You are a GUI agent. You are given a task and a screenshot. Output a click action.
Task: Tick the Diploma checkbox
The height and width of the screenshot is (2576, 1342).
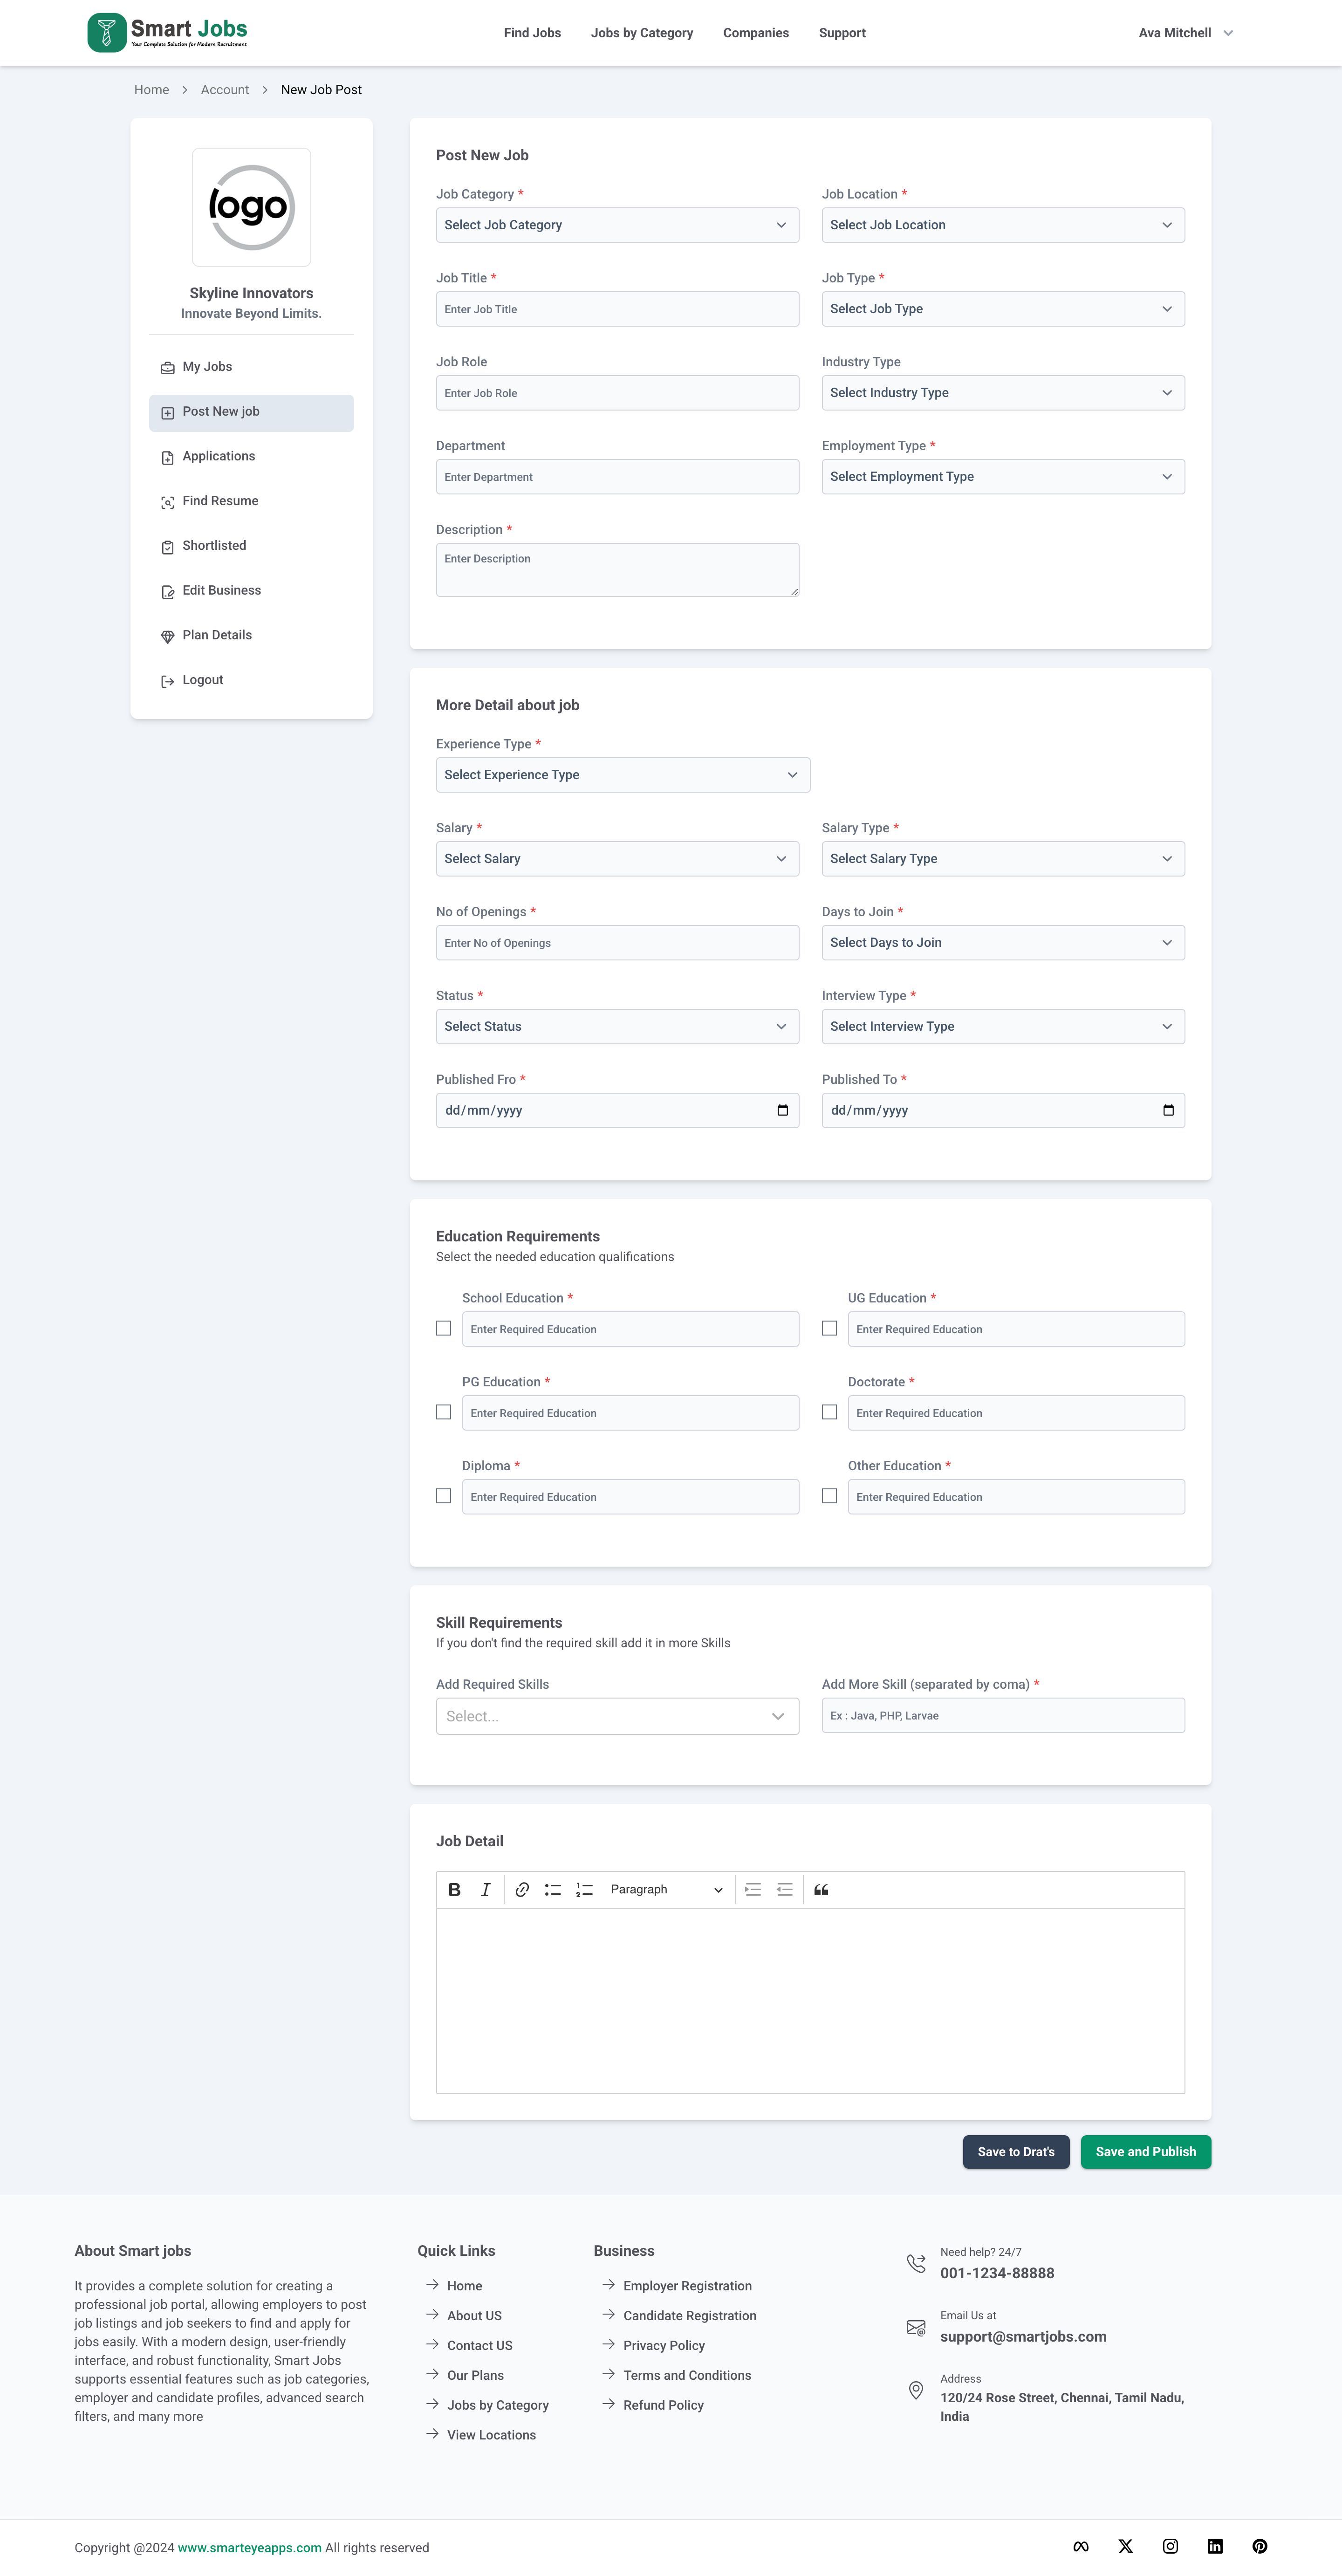444,1496
